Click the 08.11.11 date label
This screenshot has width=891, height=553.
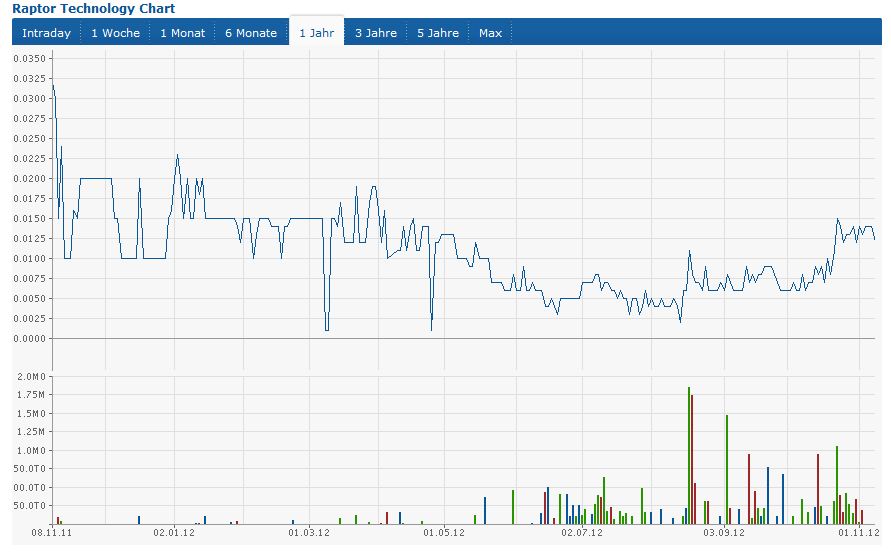tap(50, 534)
